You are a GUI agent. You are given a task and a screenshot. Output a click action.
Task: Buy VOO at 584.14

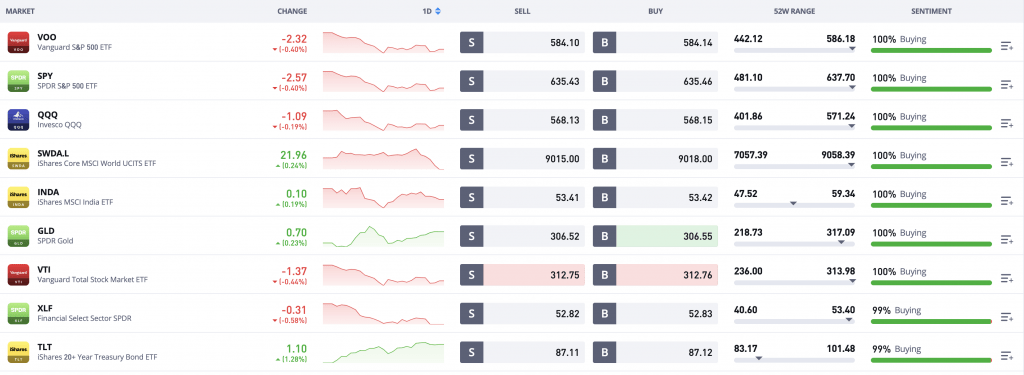click(655, 42)
